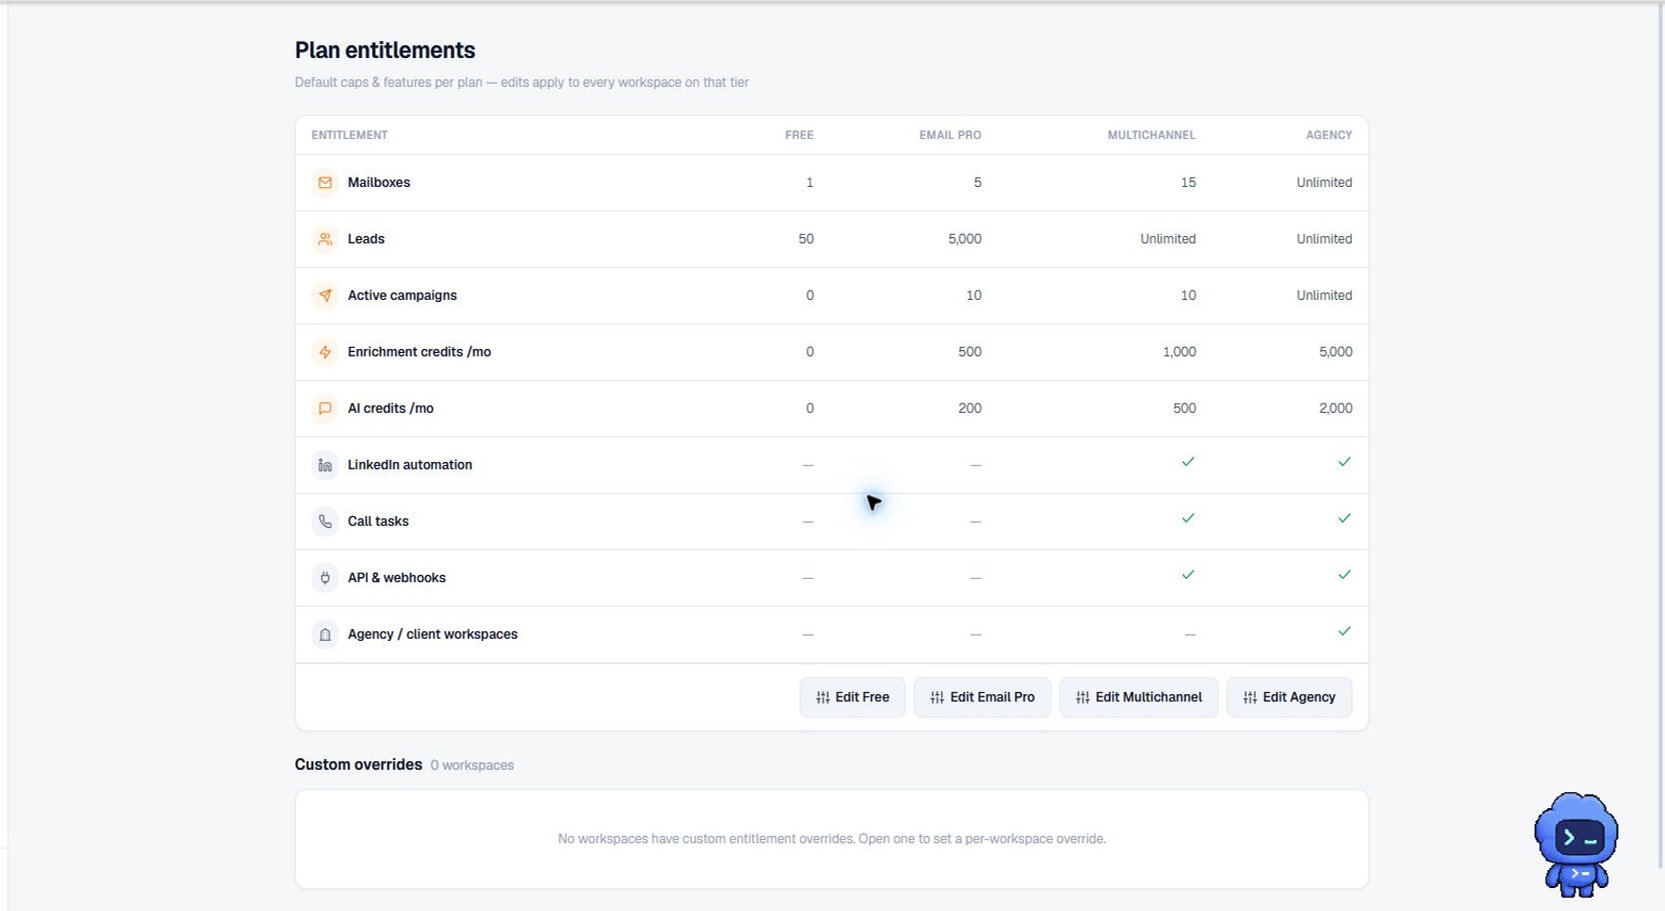Click the Agency checkmark for LinkedIn automation

(1344, 462)
